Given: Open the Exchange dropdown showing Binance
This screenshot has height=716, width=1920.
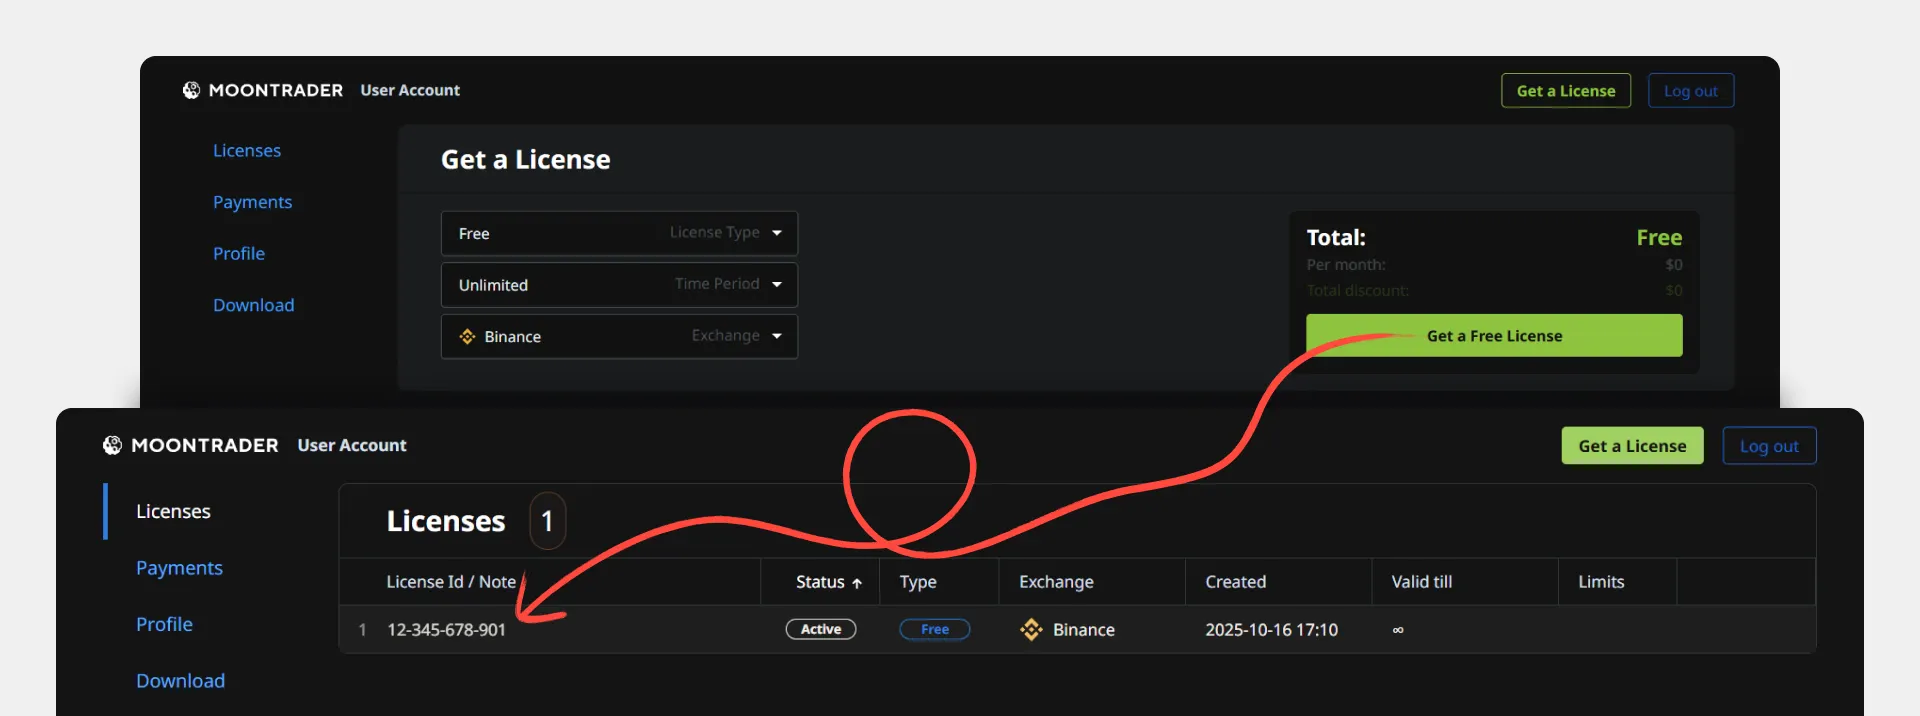Looking at the screenshot, I should tap(619, 337).
